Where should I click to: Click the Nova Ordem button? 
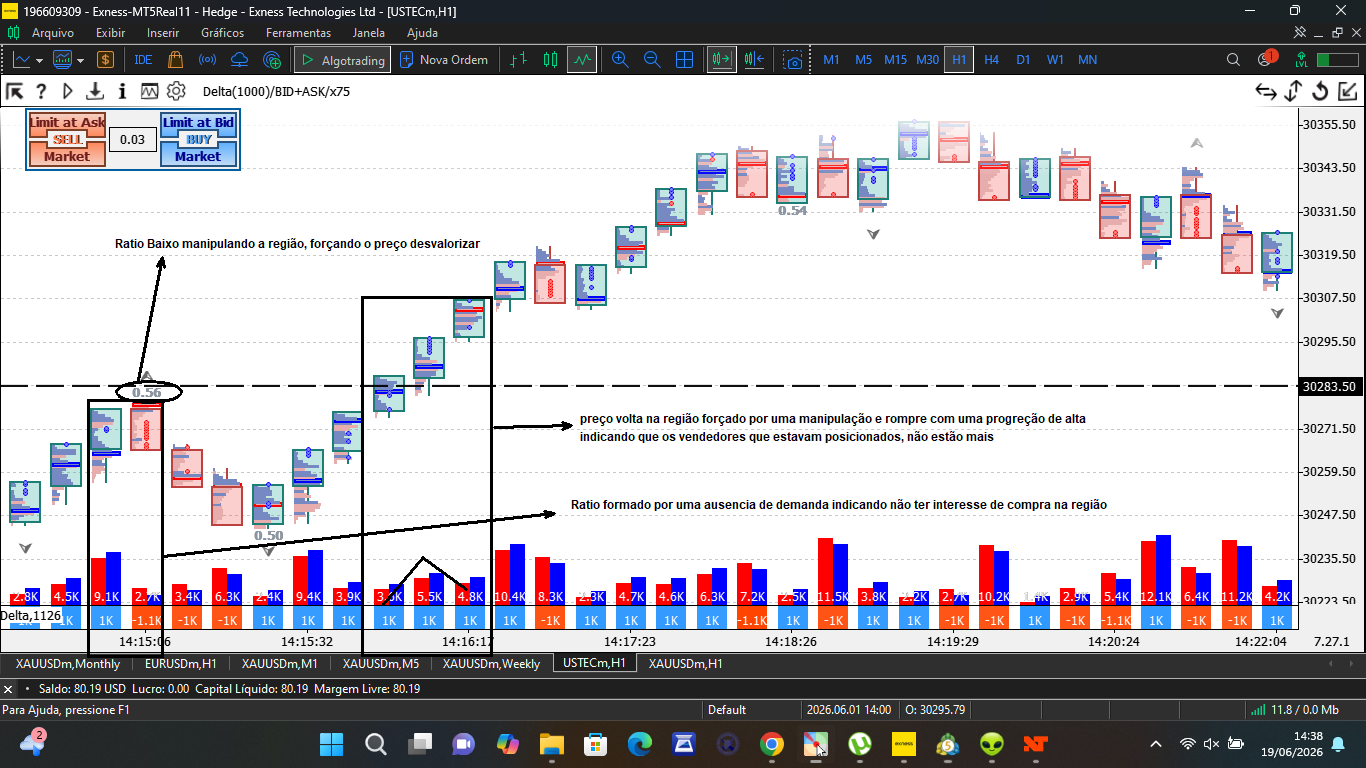tap(444, 60)
